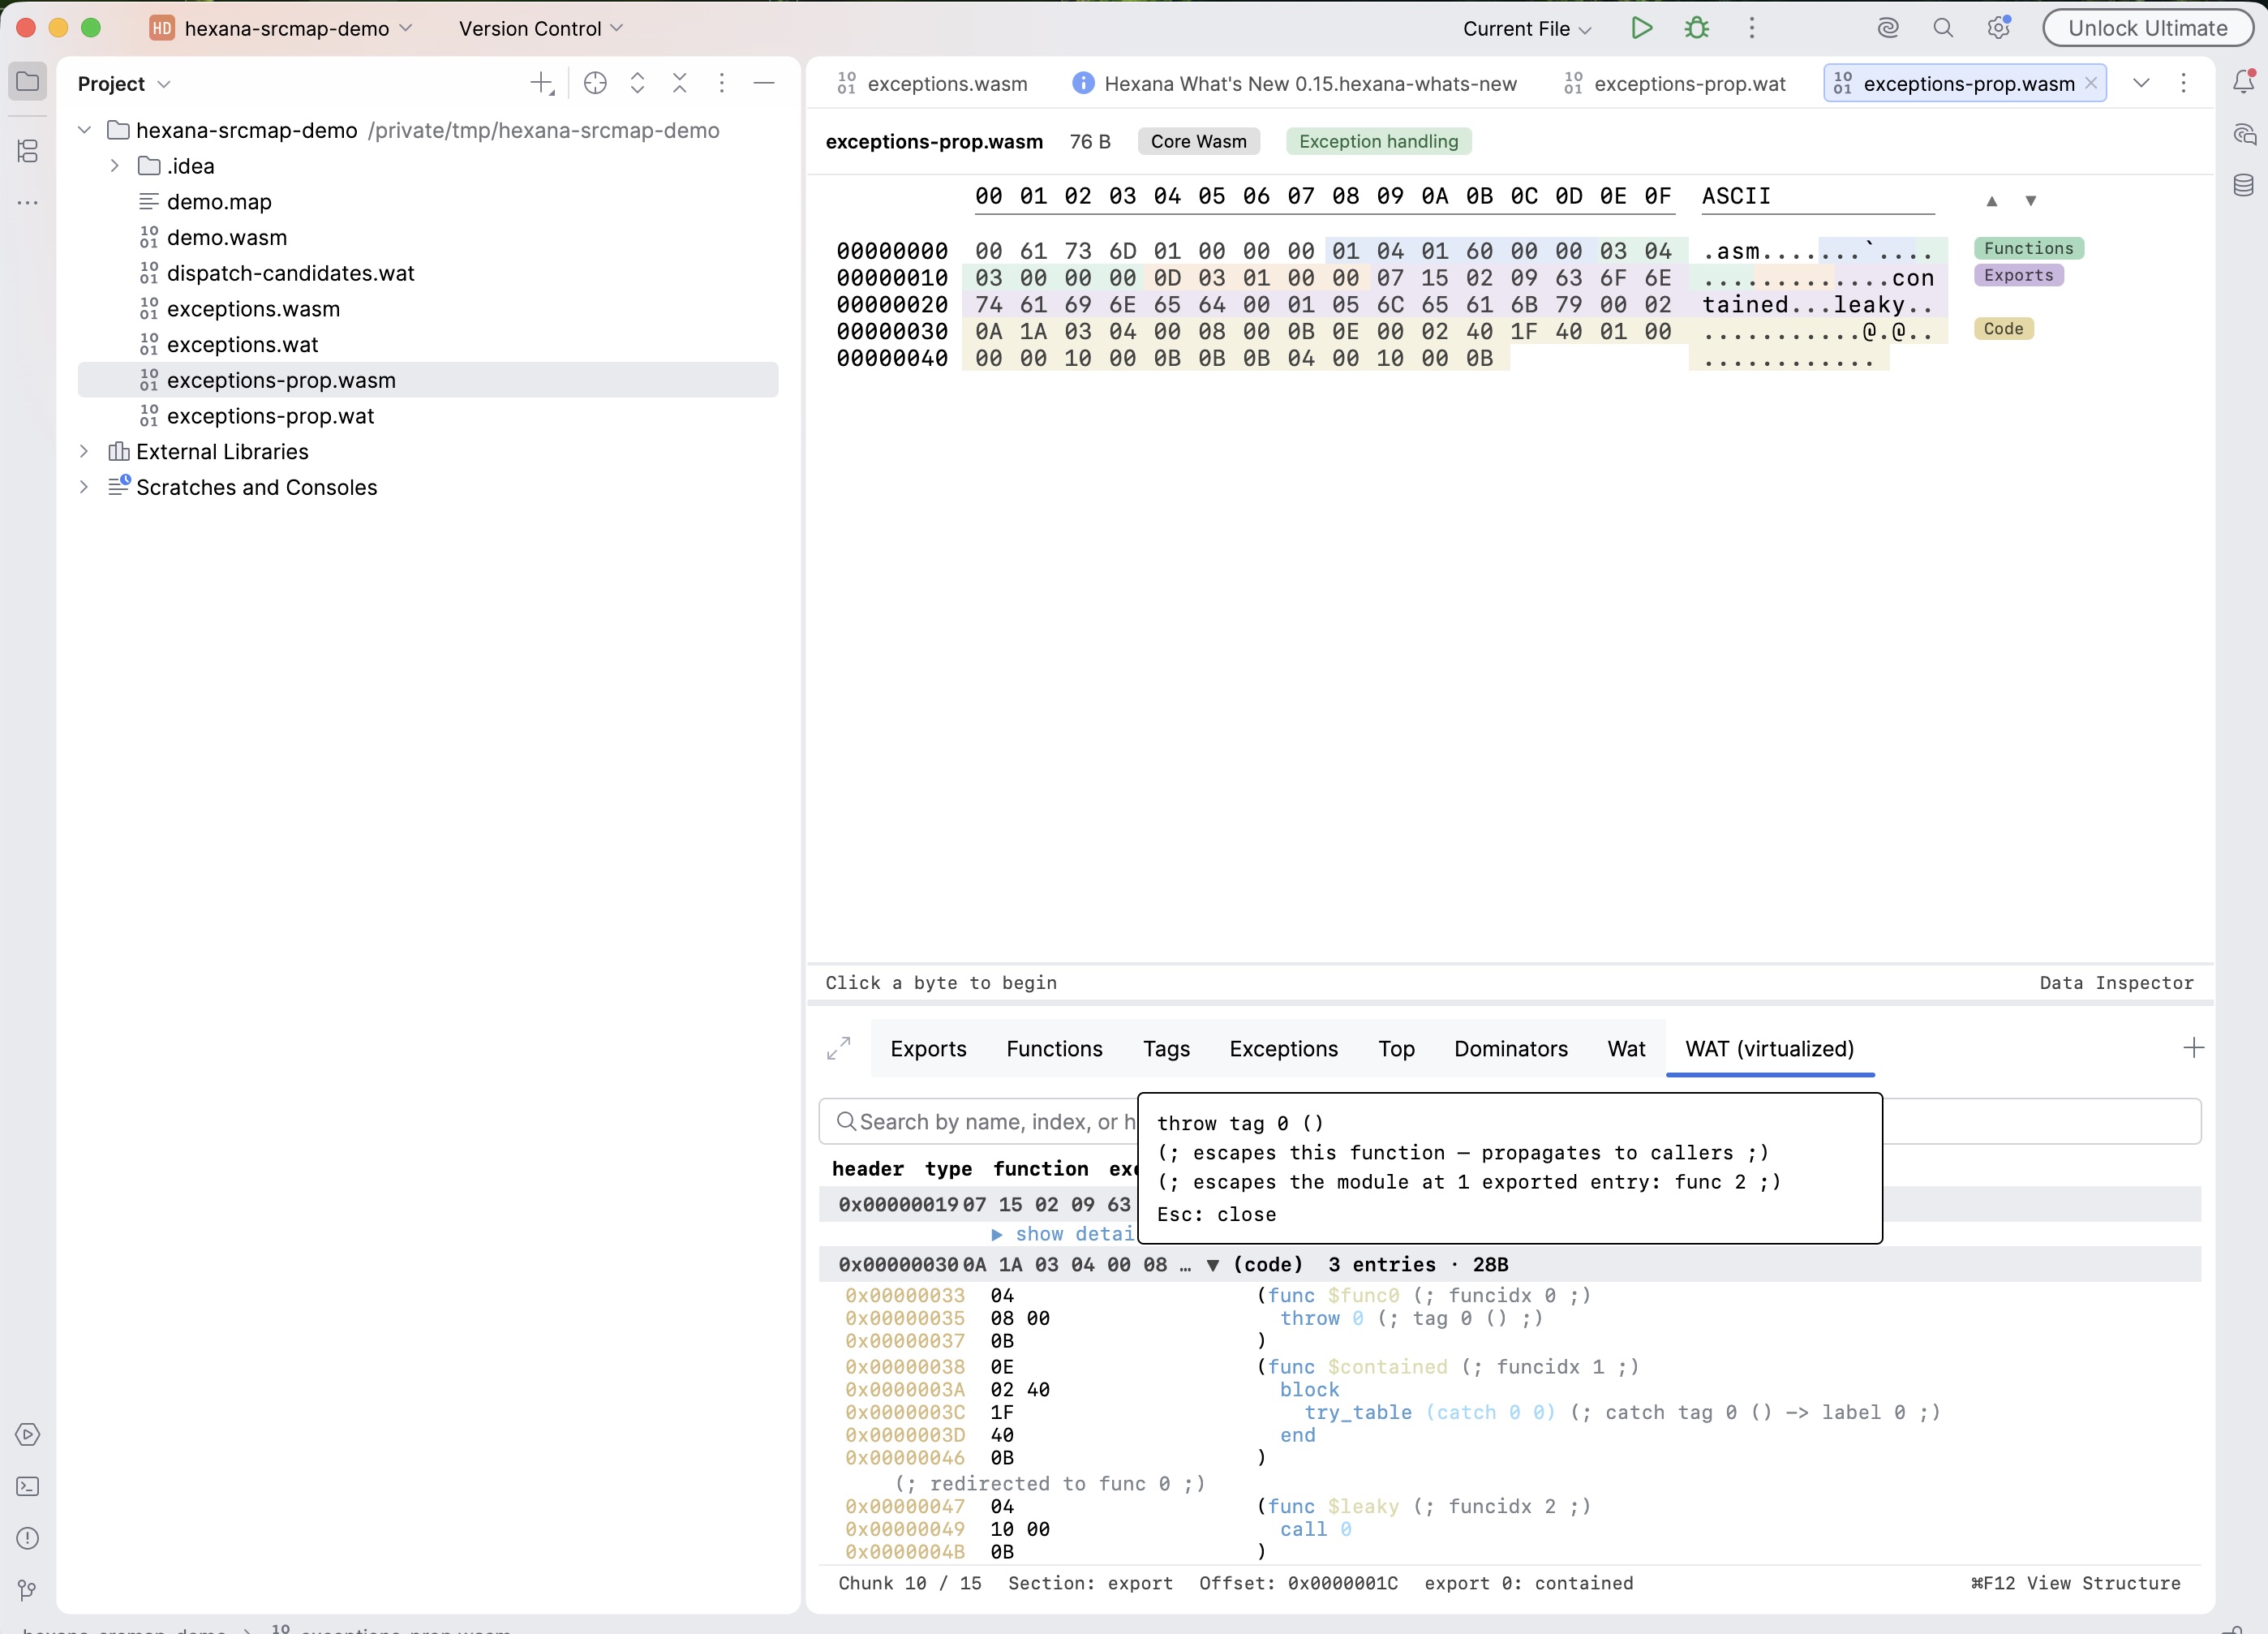Click the Functions section legend chip
This screenshot has height=1634, width=2268.
point(2028,248)
